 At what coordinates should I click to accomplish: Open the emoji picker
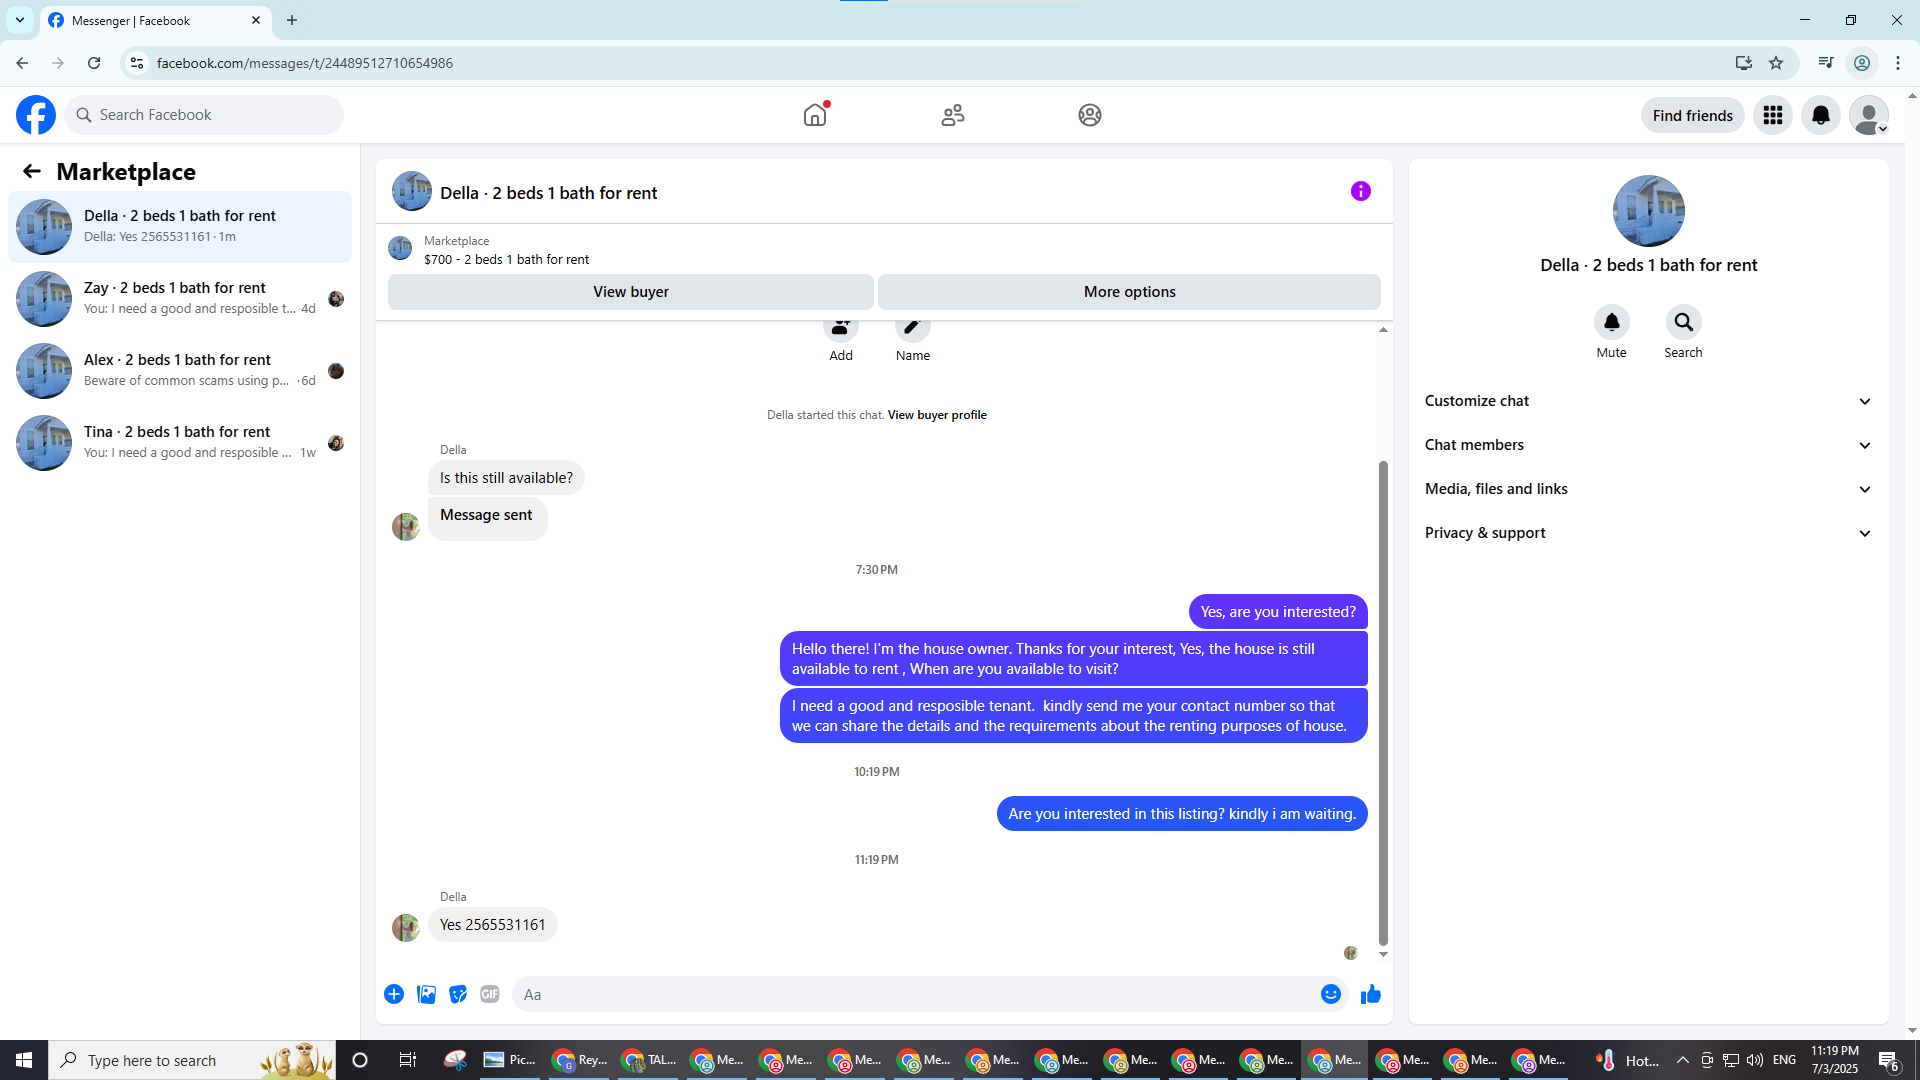pos(1330,994)
